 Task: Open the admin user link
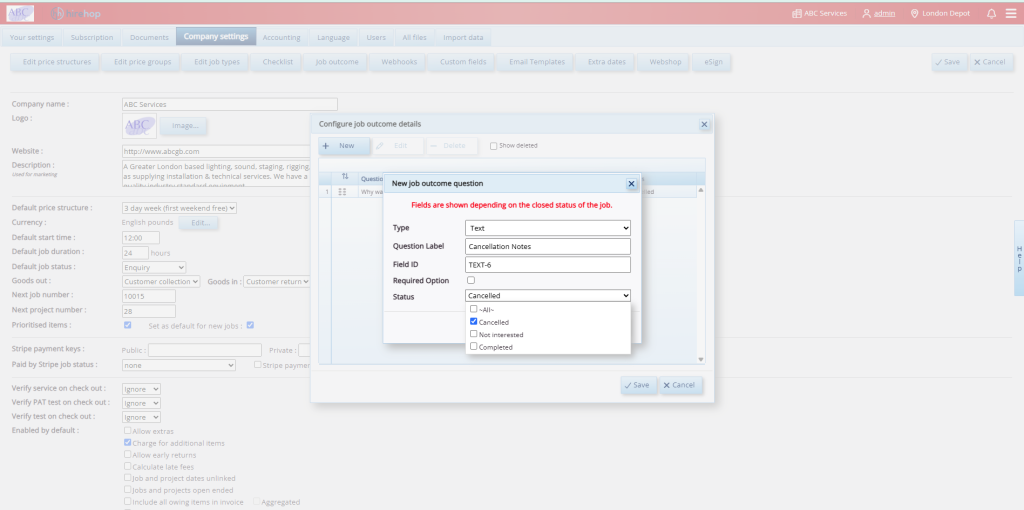[x=879, y=13]
